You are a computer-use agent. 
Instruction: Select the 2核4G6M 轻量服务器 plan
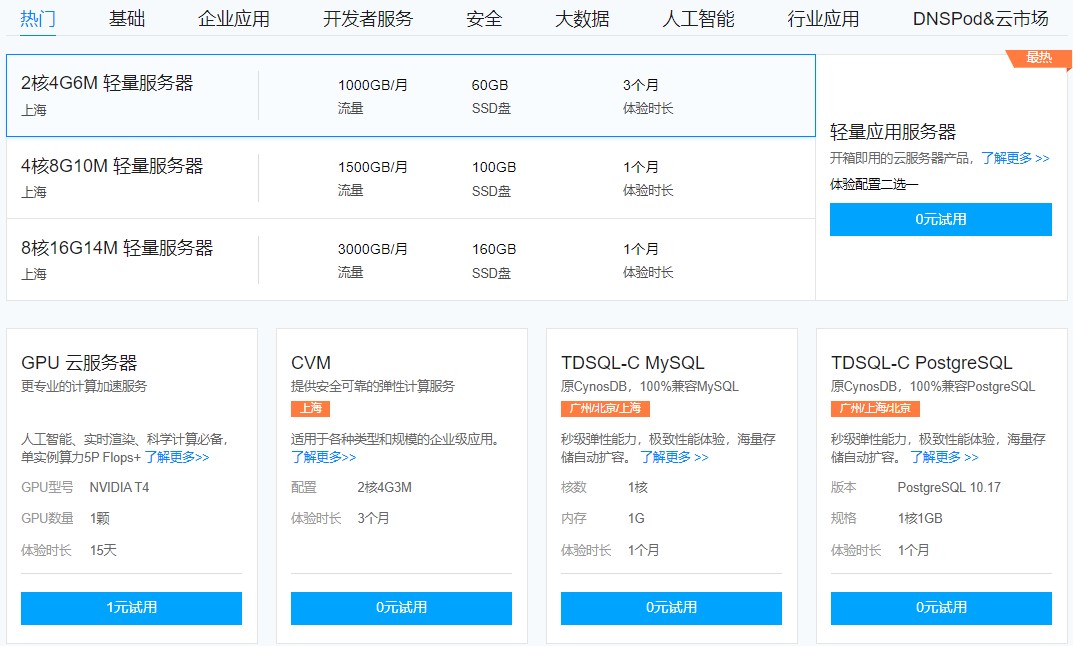410,95
